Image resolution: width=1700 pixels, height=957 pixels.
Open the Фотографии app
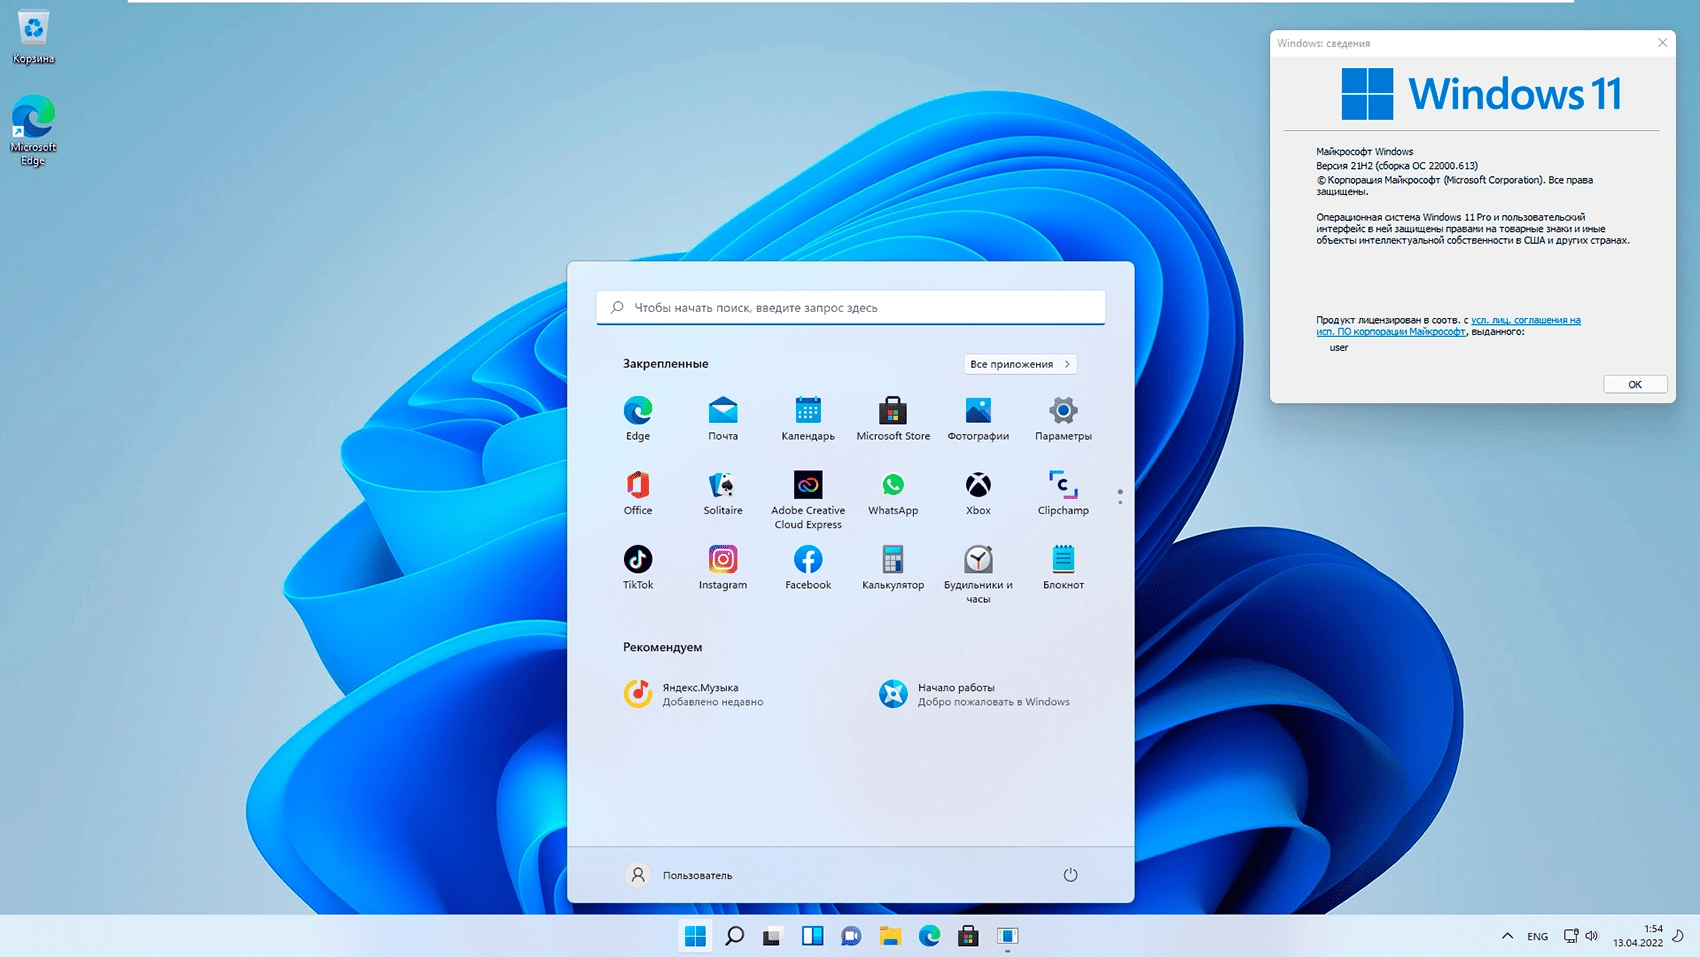(x=978, y=418)
